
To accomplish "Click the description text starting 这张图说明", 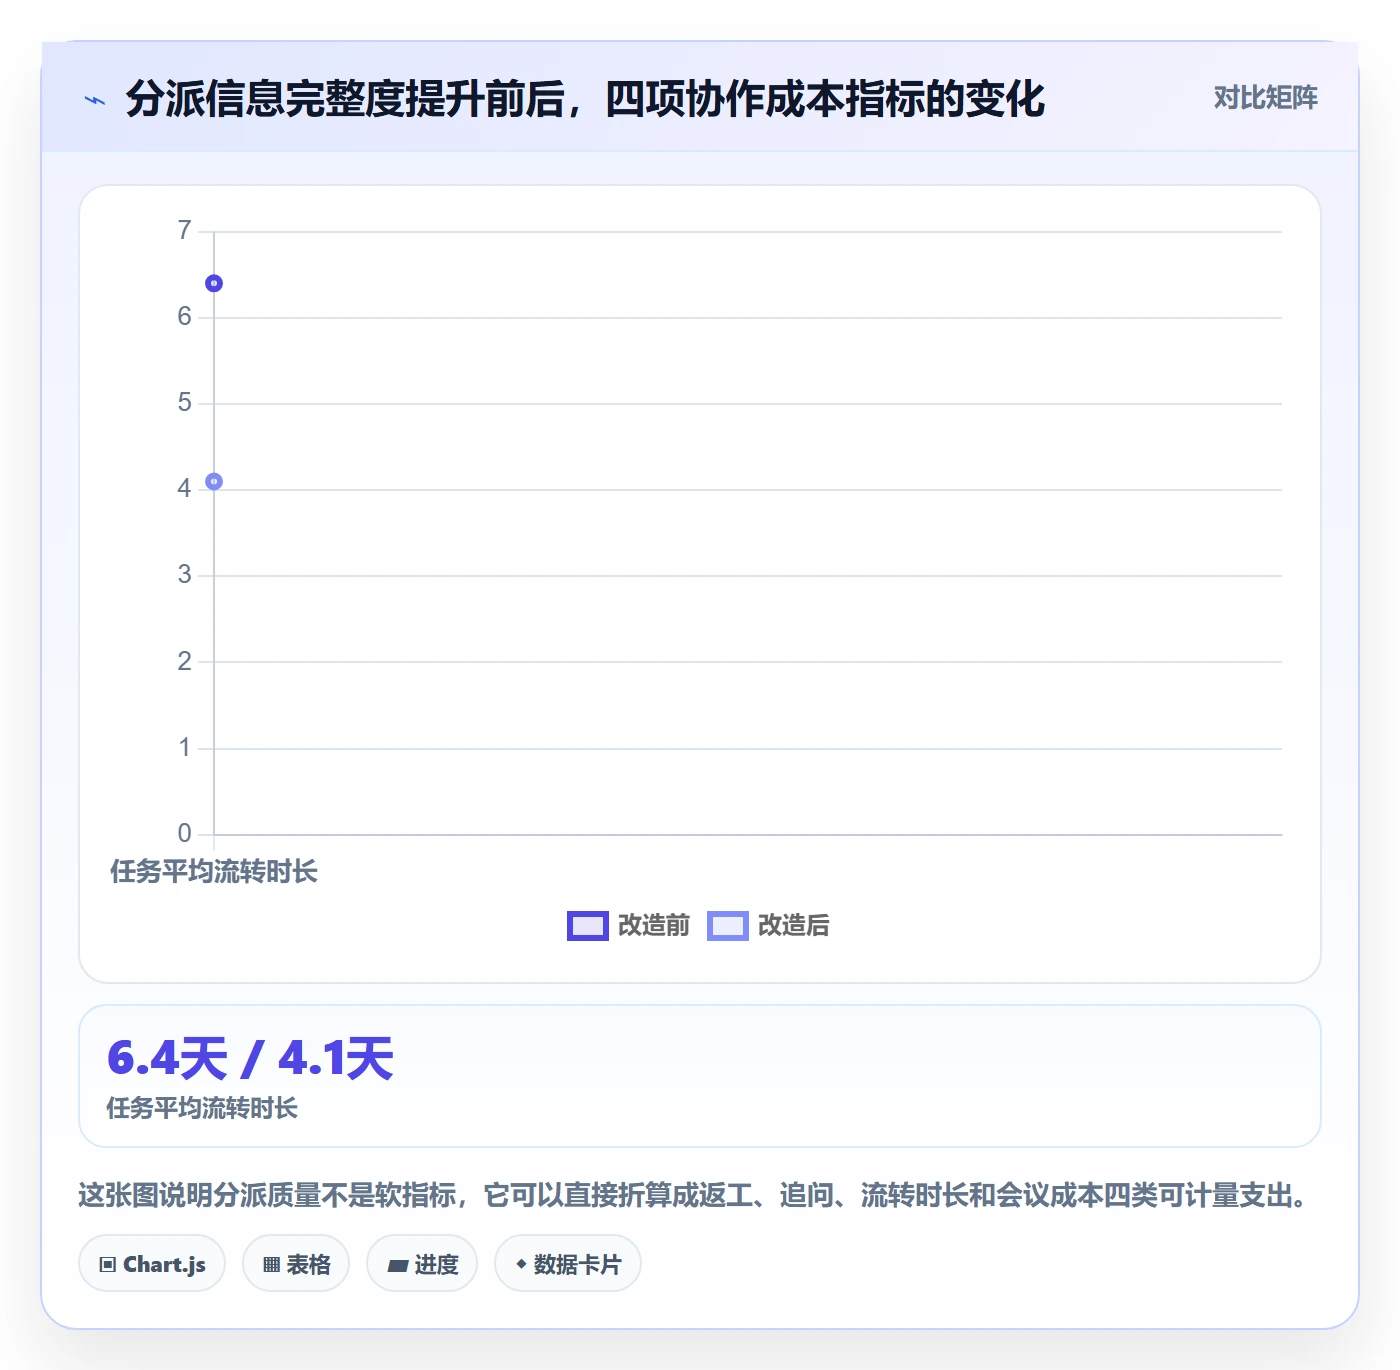I will tap(696, 1195).
